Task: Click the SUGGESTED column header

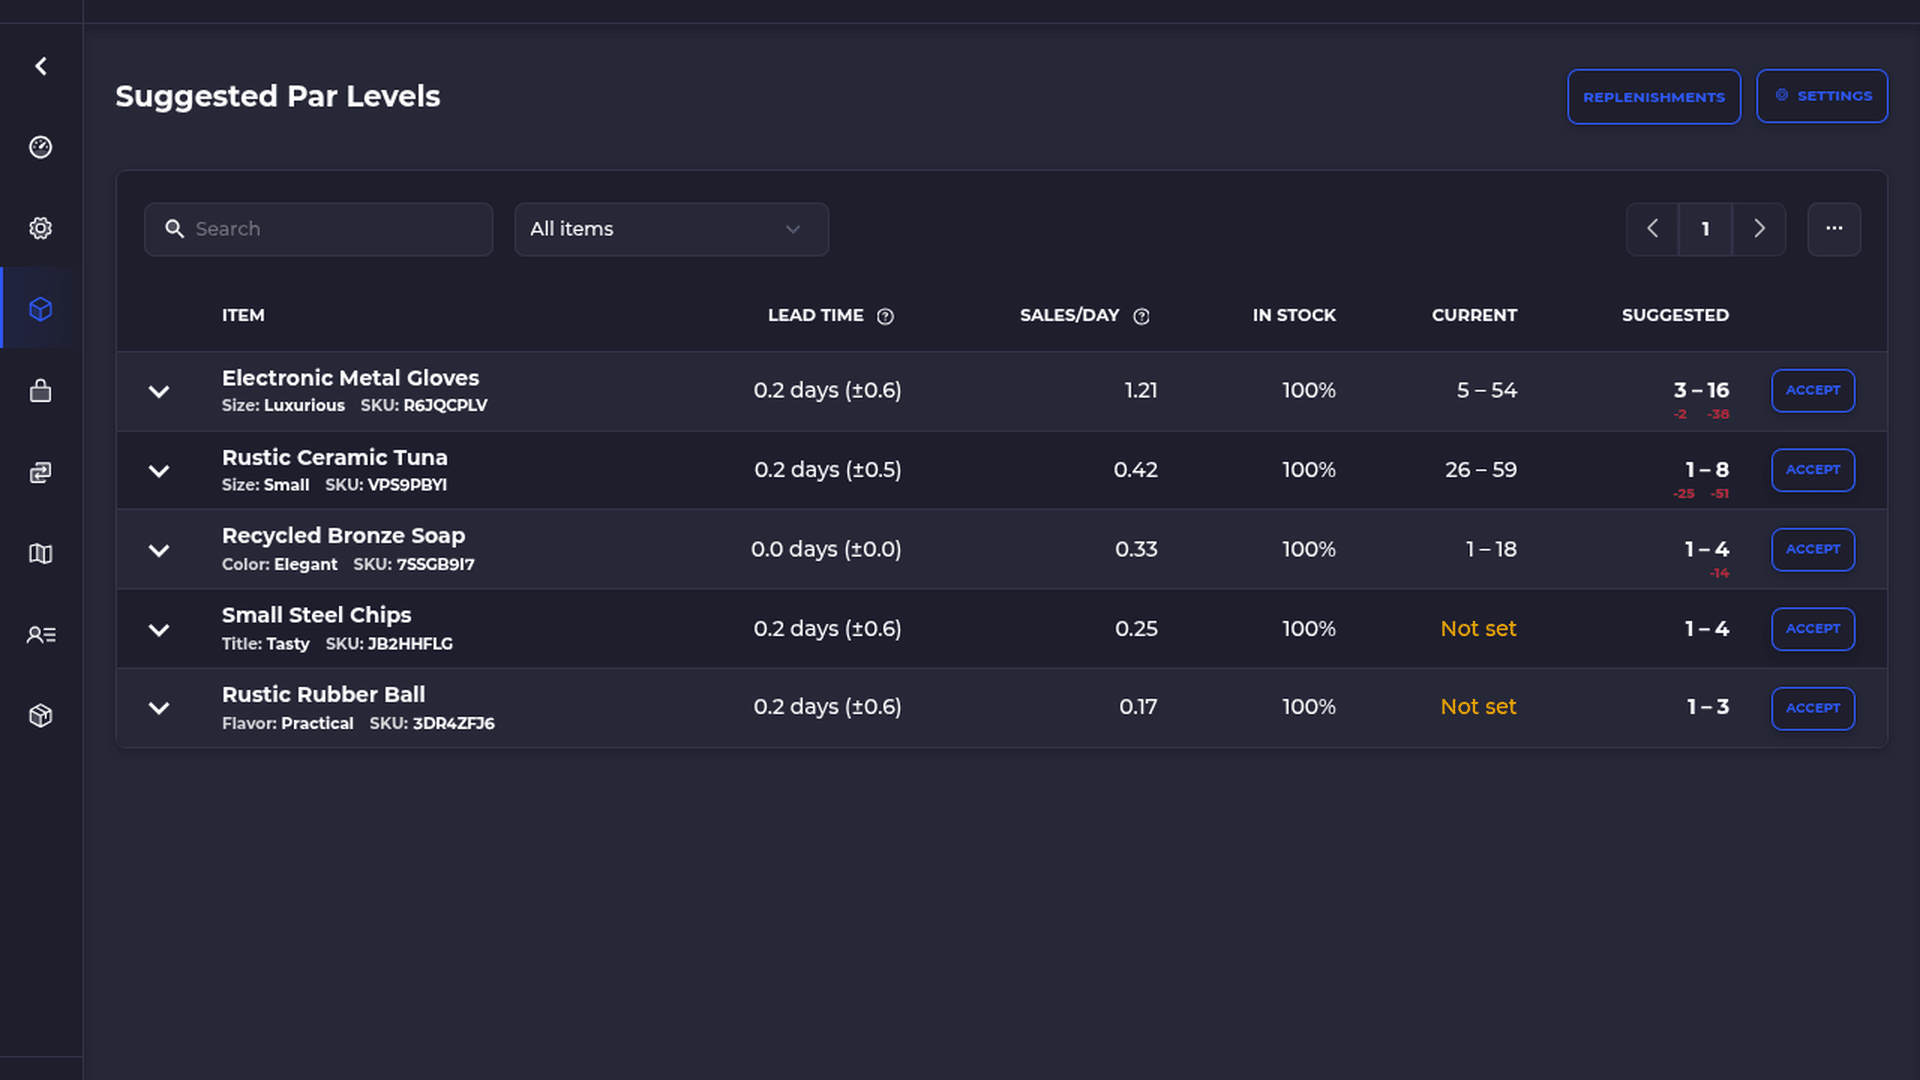Action: [1675, 315]
